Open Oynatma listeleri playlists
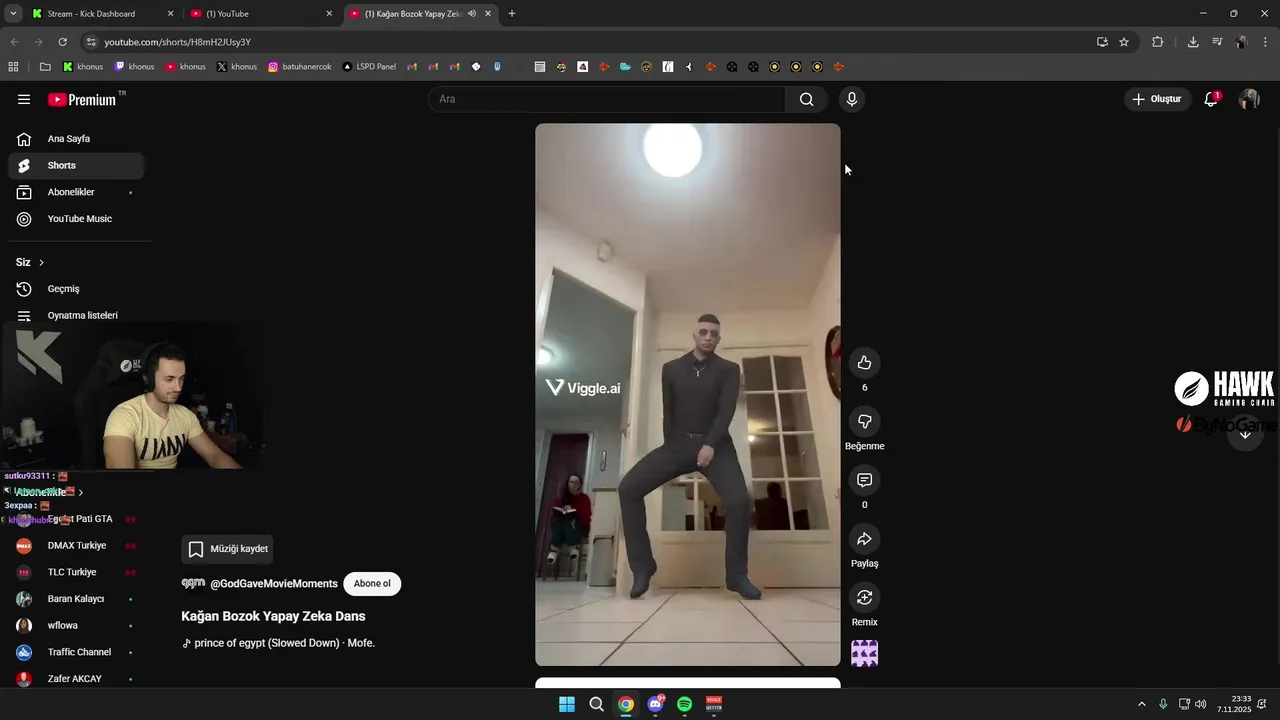Image resolution: width=1280 pixels, height=720 pixels. (x=76, y=315)
